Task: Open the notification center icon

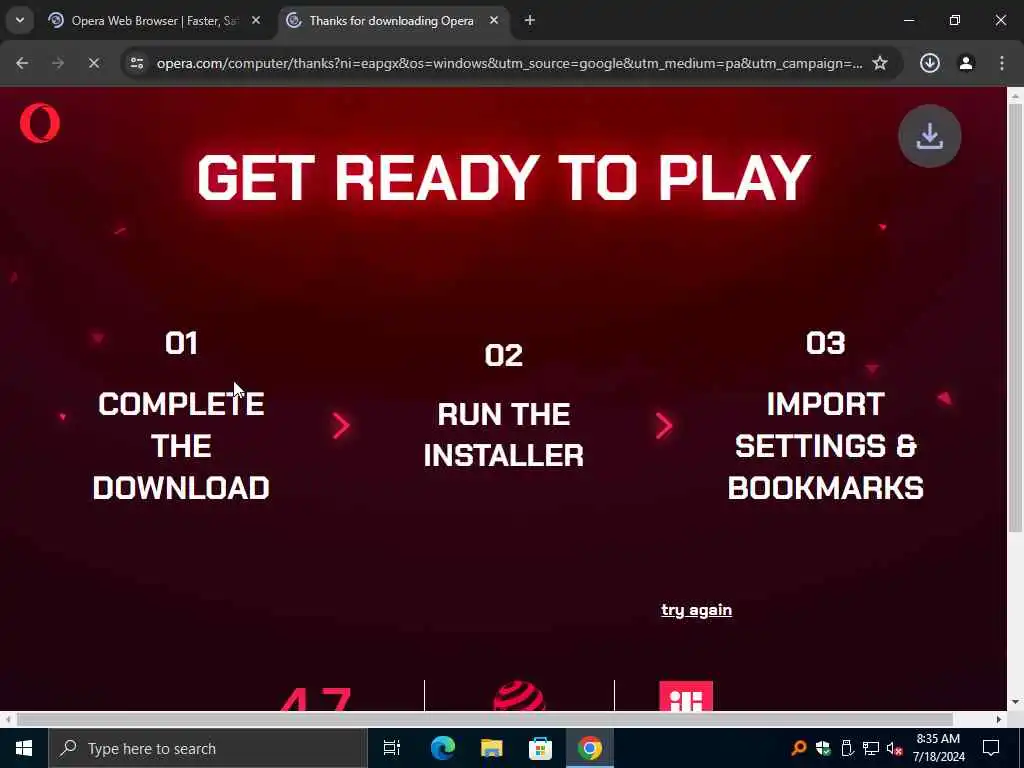Action: [x=991, y=748]
